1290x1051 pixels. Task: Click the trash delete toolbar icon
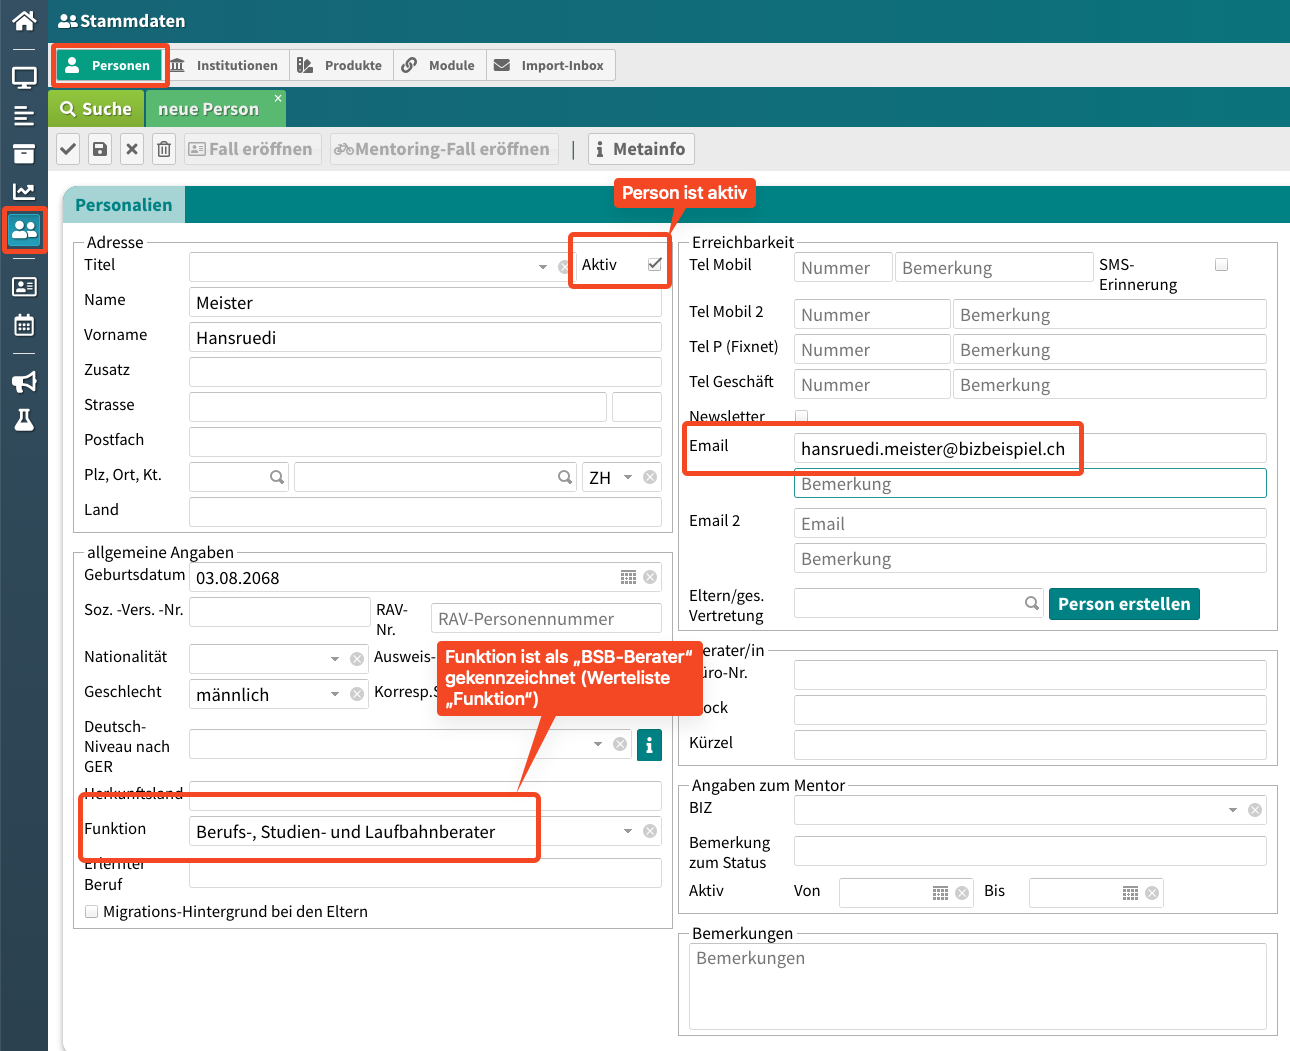164,149
